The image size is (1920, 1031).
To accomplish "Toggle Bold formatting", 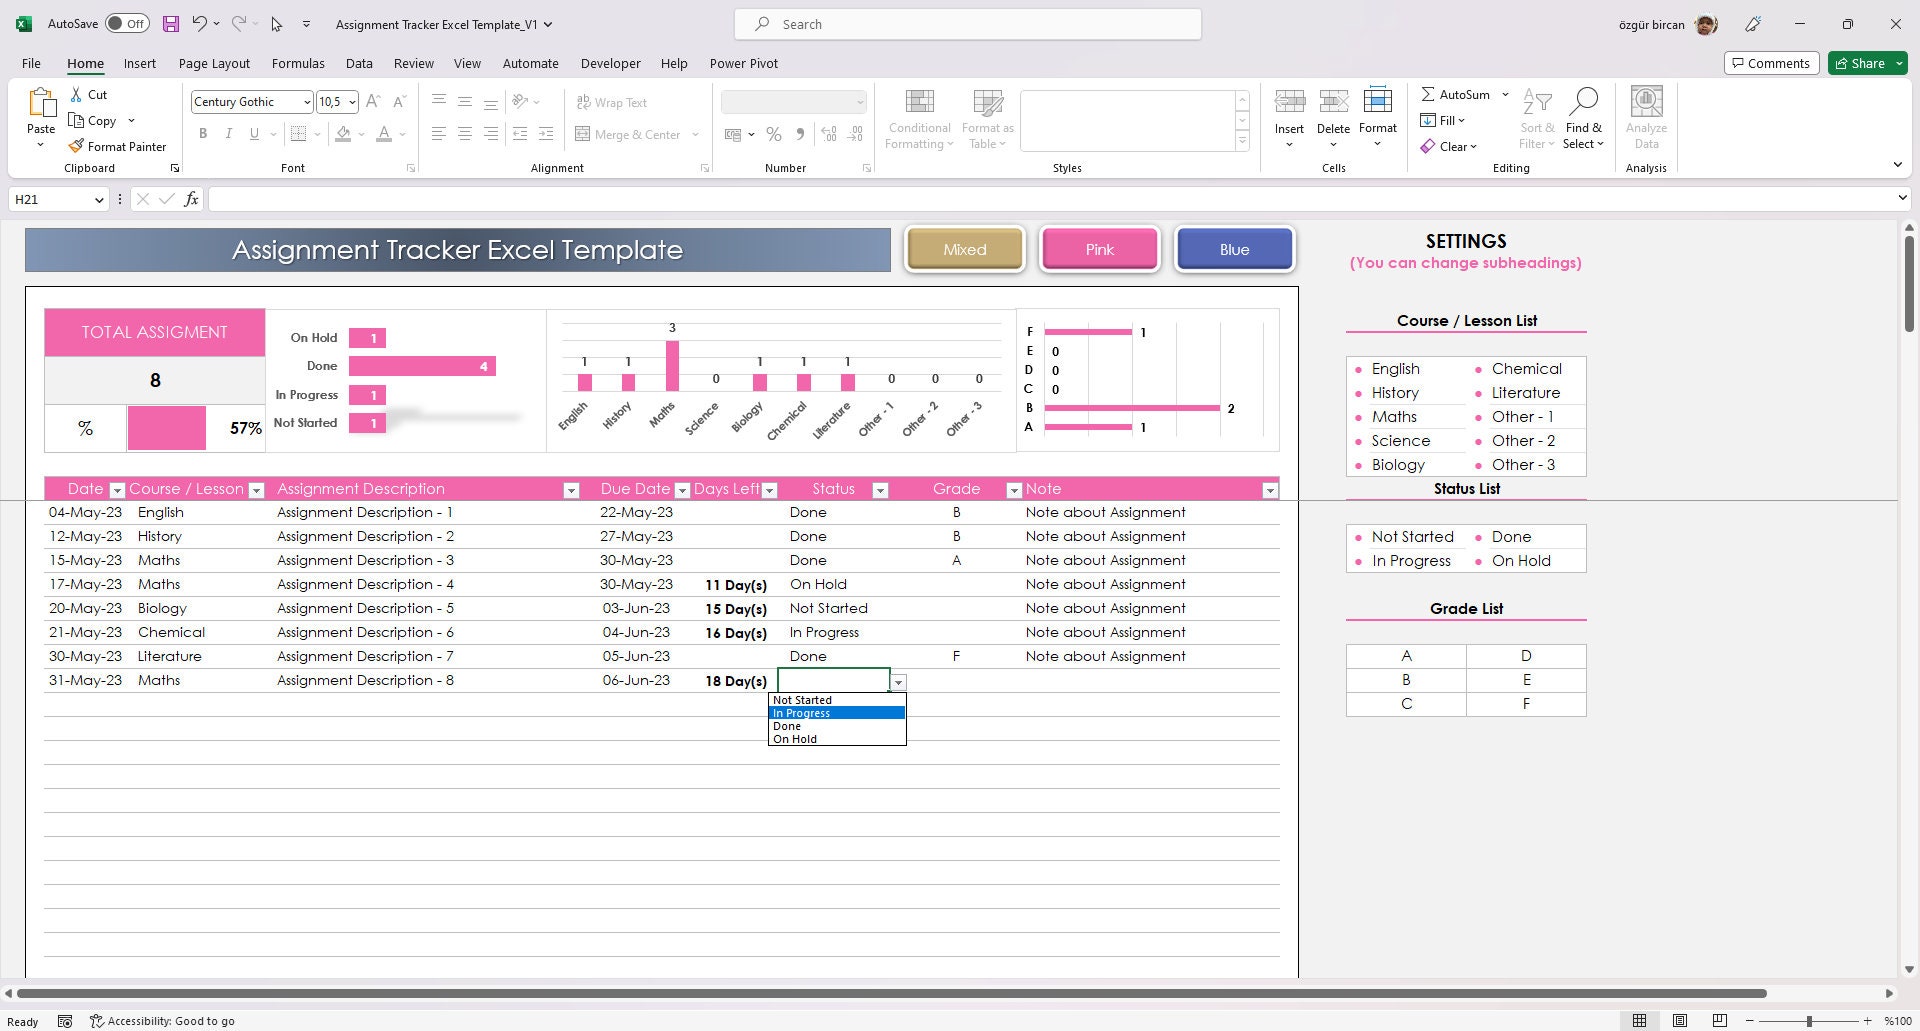I will tap(203, 134).
